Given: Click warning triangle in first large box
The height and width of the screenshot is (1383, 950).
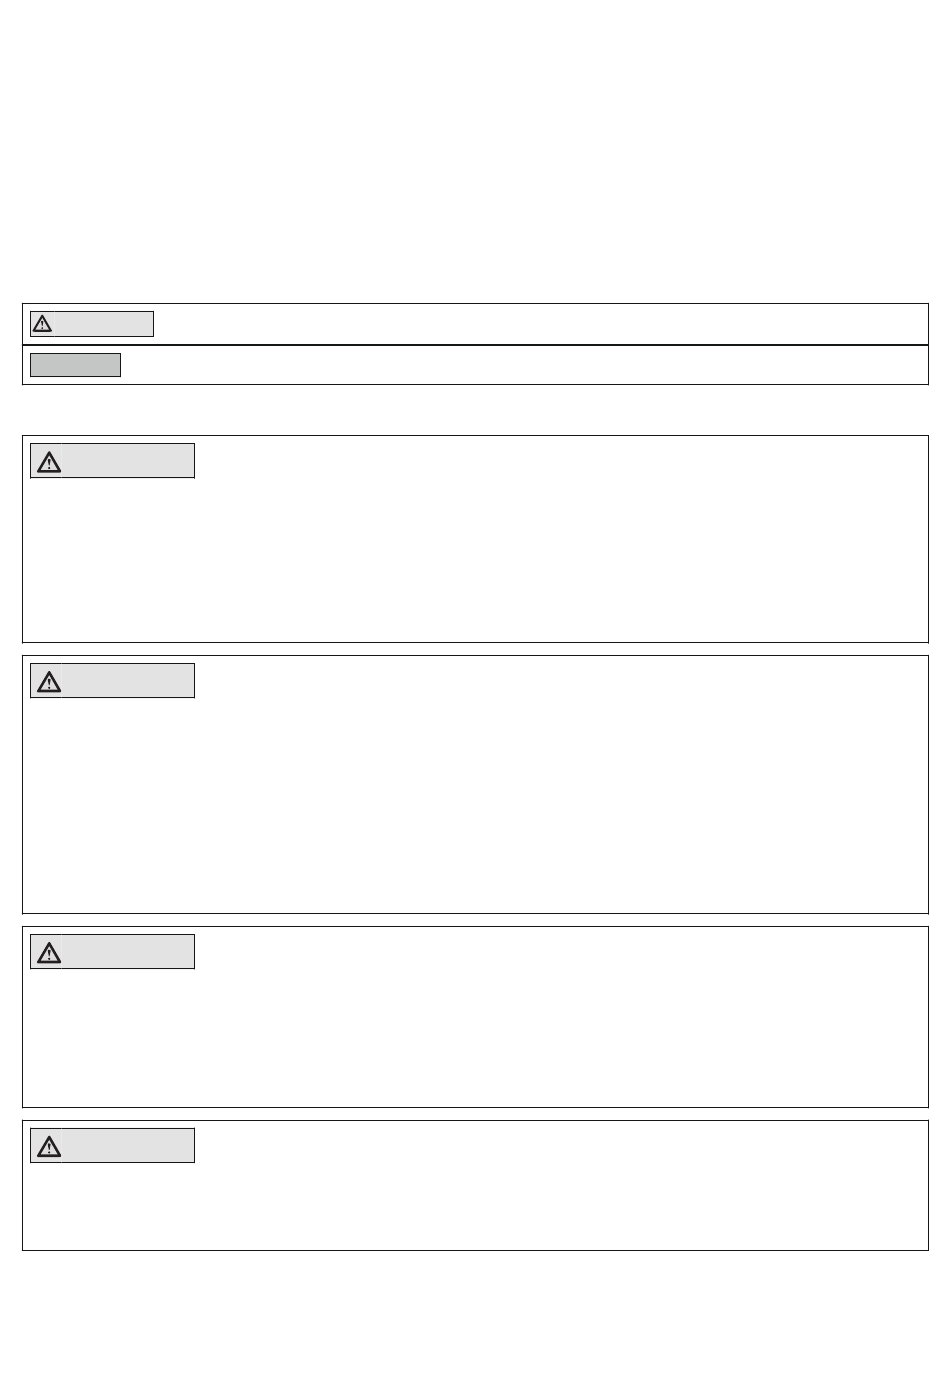Looking at the screenshot, I should coord(48,462).
